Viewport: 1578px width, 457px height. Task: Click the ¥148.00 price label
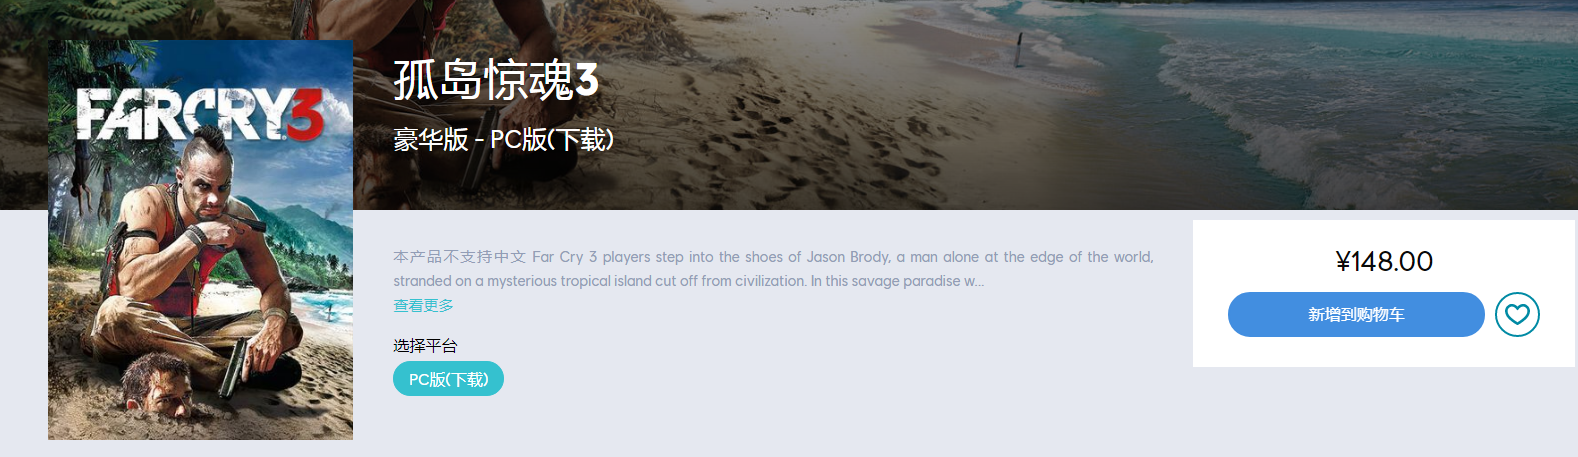click(x=1384, y=261)
